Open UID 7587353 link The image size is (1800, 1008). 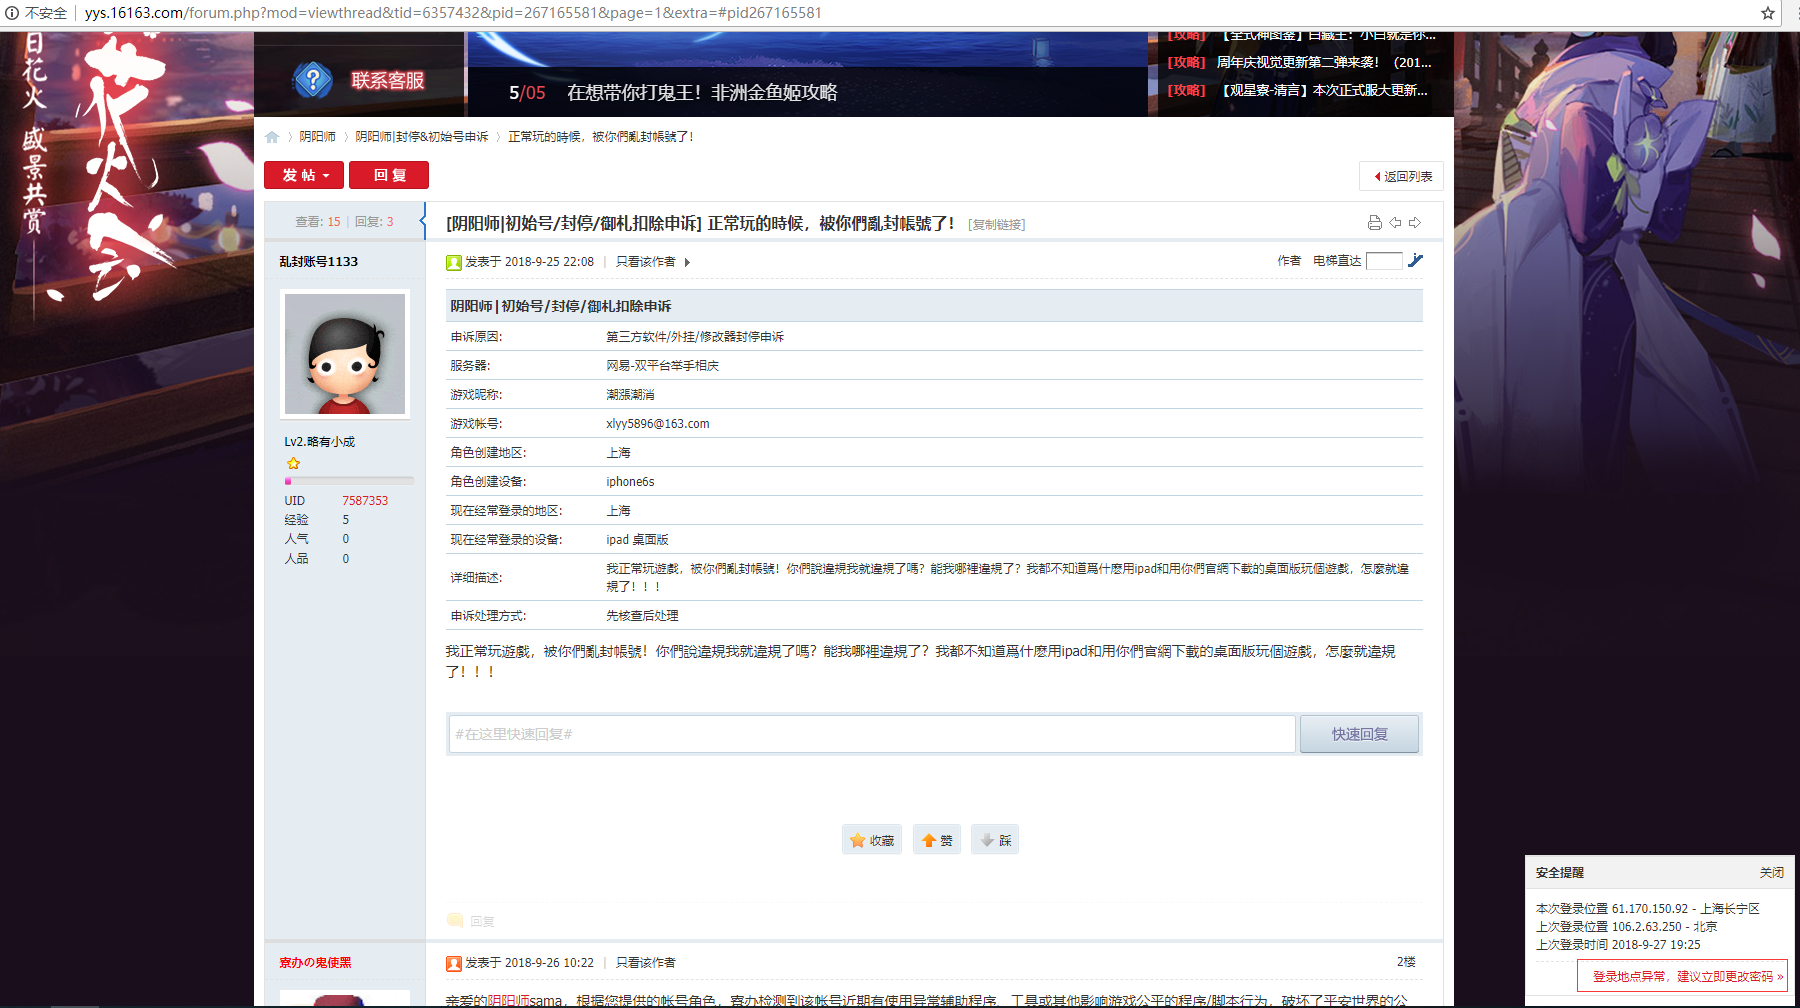tap(365, 501)
